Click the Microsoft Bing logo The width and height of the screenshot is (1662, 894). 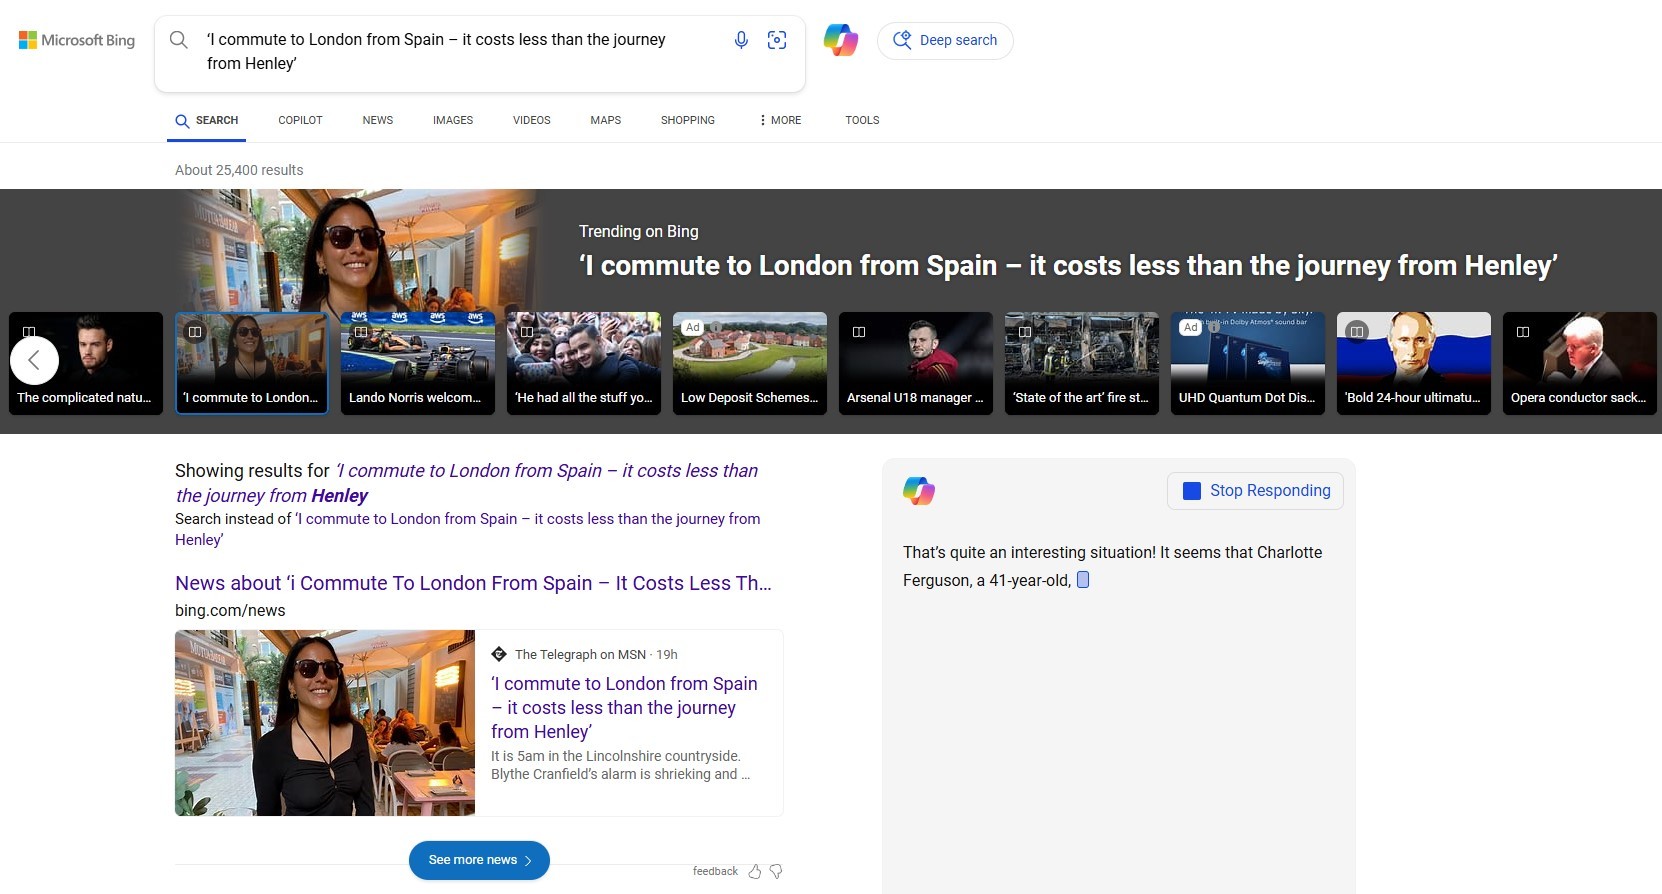[77, 40]
